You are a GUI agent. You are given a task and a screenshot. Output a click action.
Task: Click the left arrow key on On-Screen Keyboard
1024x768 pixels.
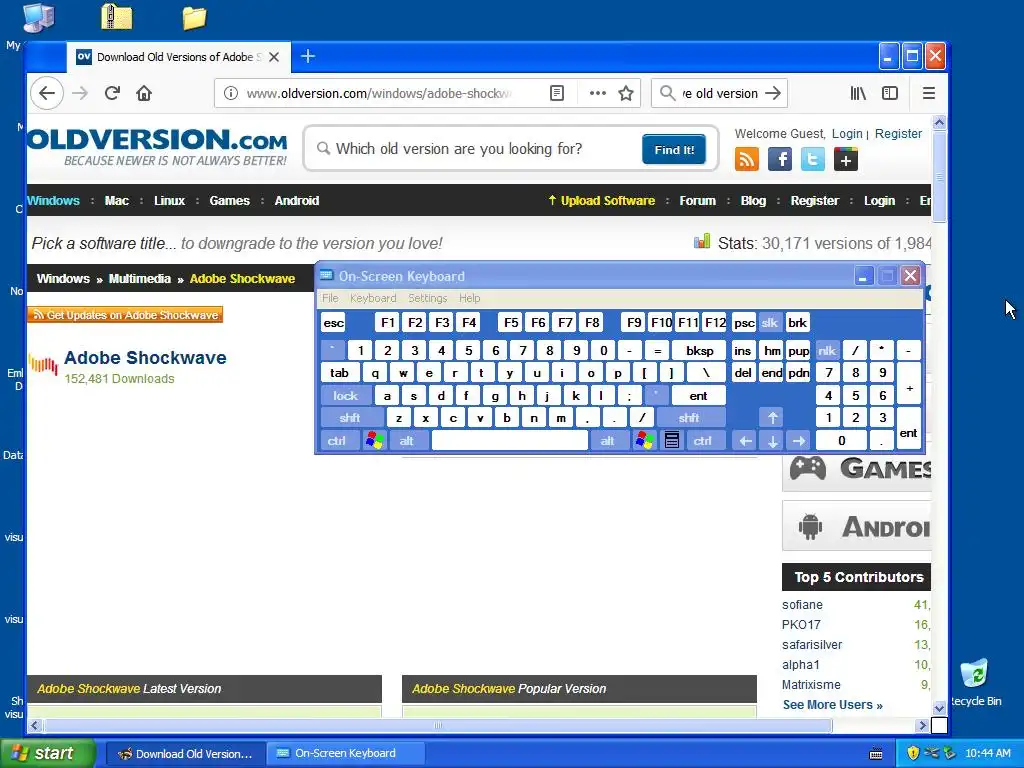[x=745, y=441]
